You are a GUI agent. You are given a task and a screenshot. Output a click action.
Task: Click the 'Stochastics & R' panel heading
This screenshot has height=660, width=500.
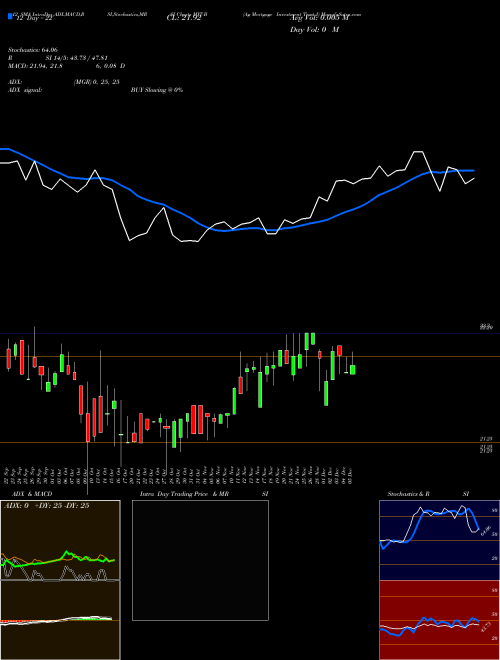point(408,494)
